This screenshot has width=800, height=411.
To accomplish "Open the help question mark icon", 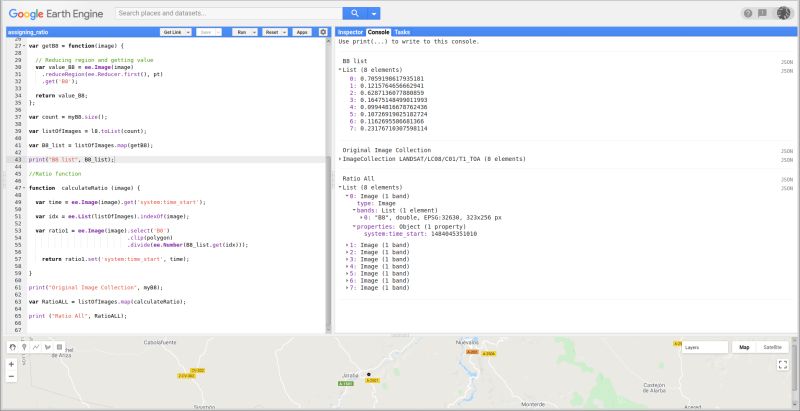I will point(748,13).
